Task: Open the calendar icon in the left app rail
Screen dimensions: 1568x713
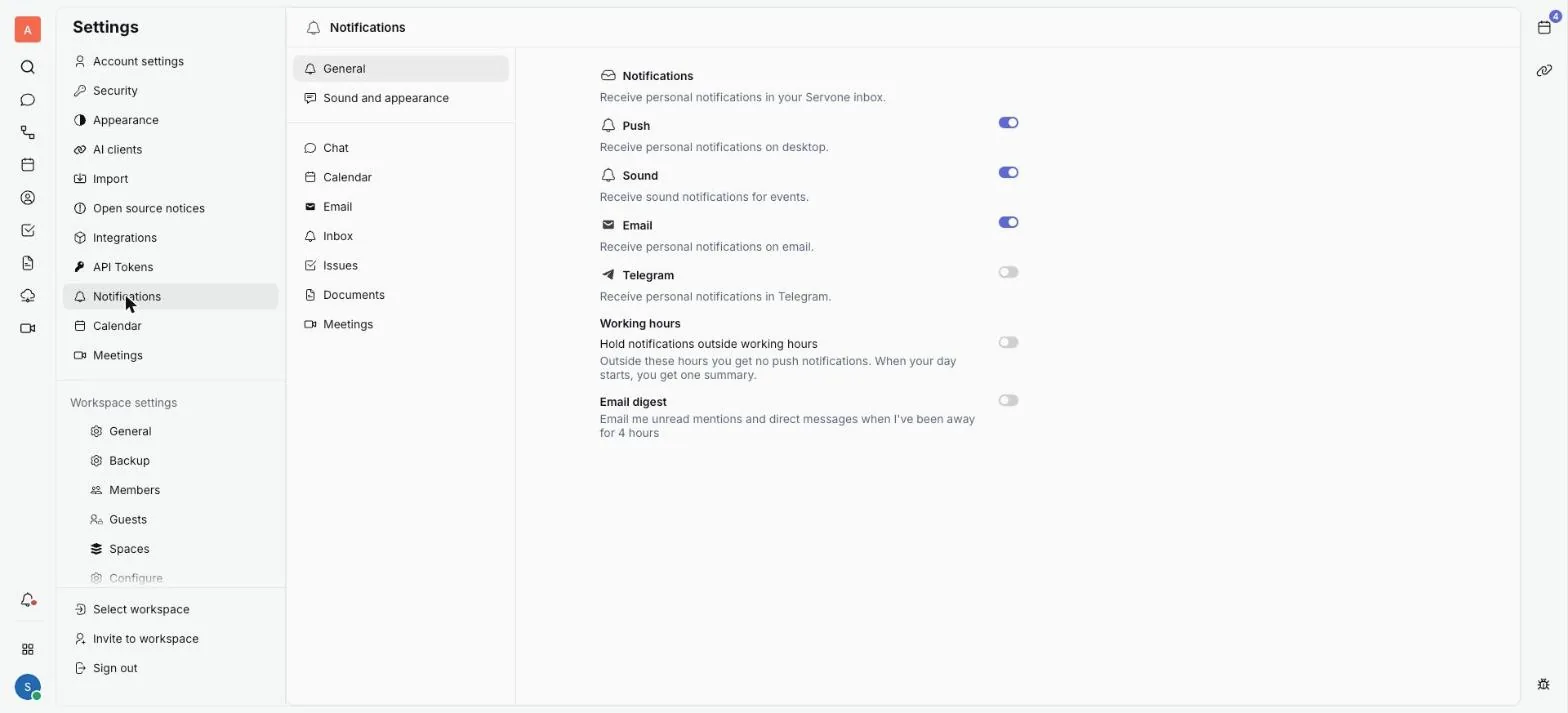Action: 28,165
